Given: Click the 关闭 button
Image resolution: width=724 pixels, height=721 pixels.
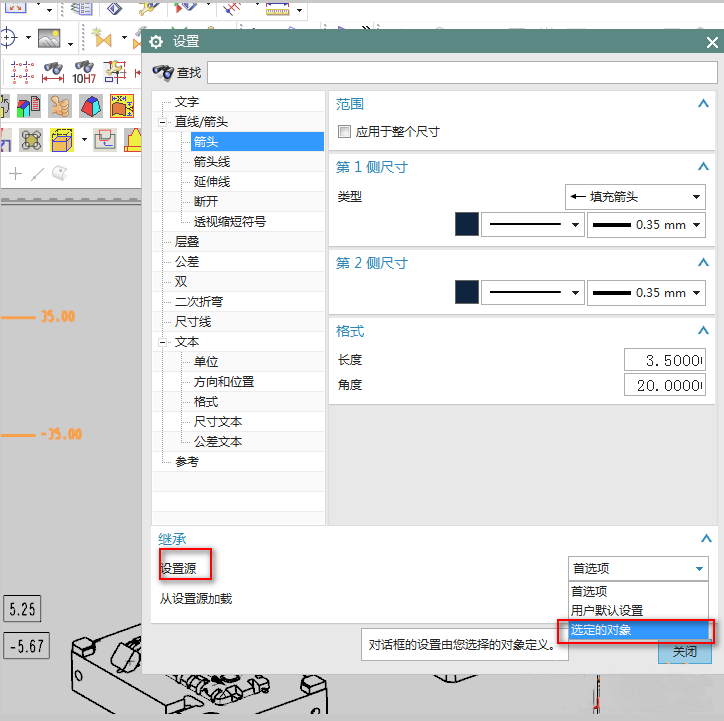Looking at the screenshot, I should (x=684, y=651).
